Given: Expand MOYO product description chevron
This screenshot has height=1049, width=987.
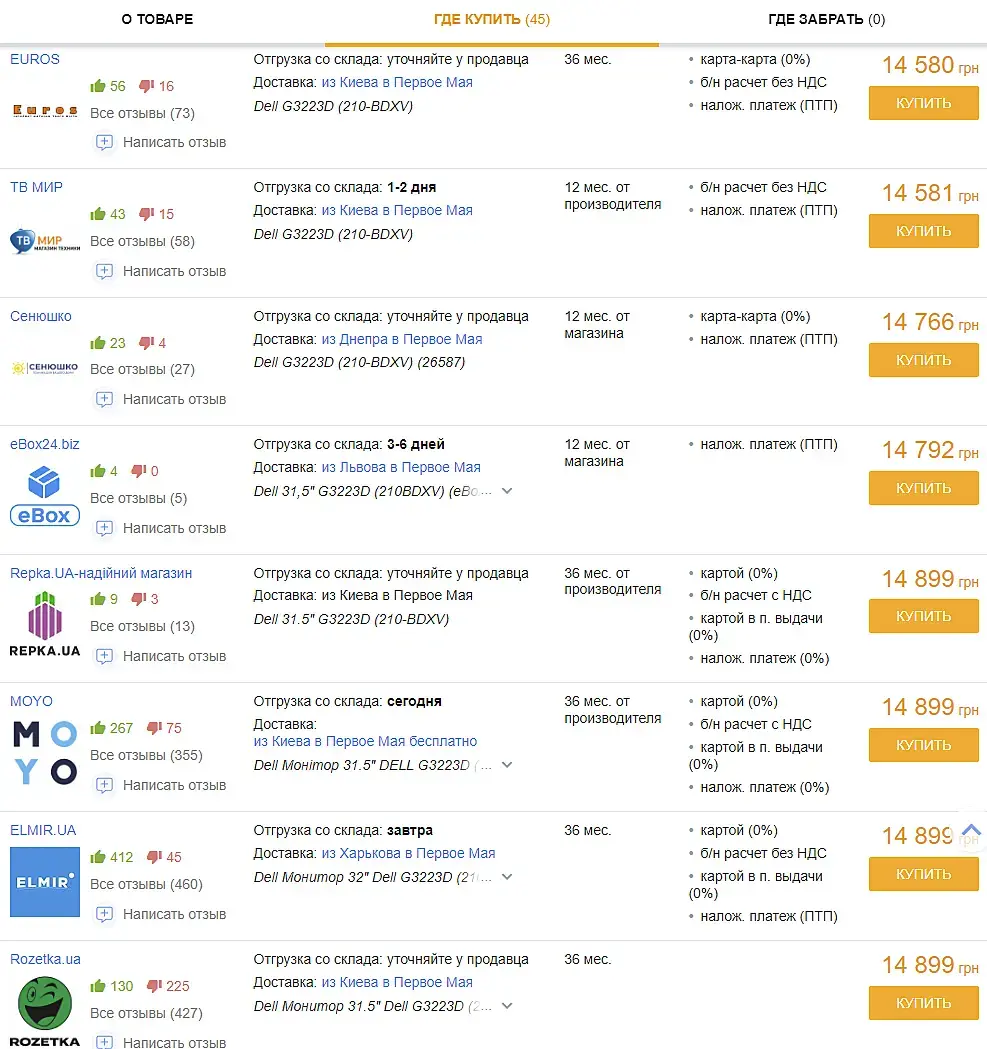Looking at the screenshot, I should 507,765.
